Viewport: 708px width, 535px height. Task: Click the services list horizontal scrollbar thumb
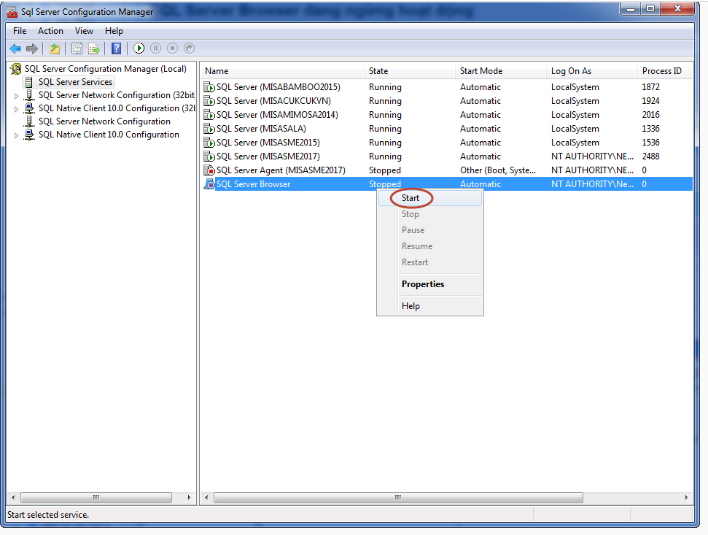coord(398,498)
